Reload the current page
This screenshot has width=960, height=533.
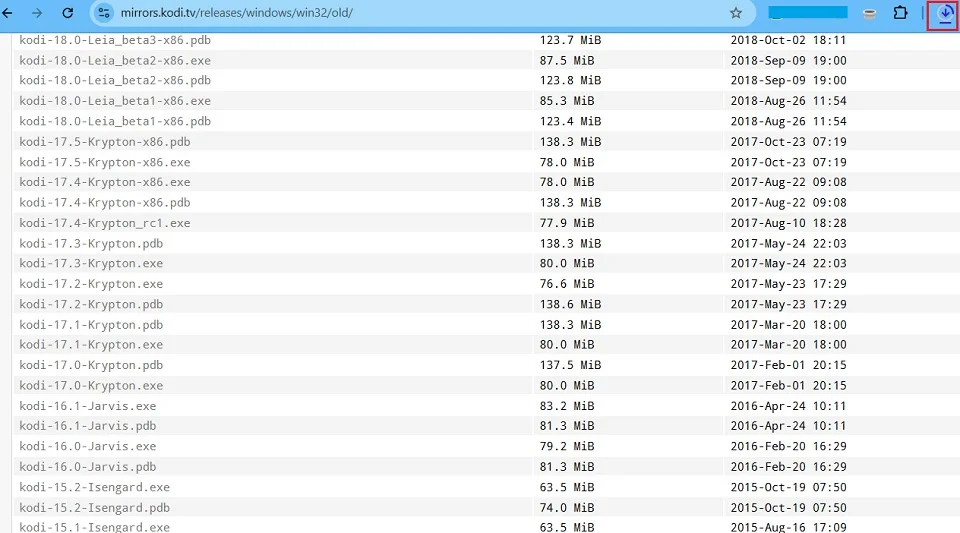pyautogui.click(x=68, y=13)
